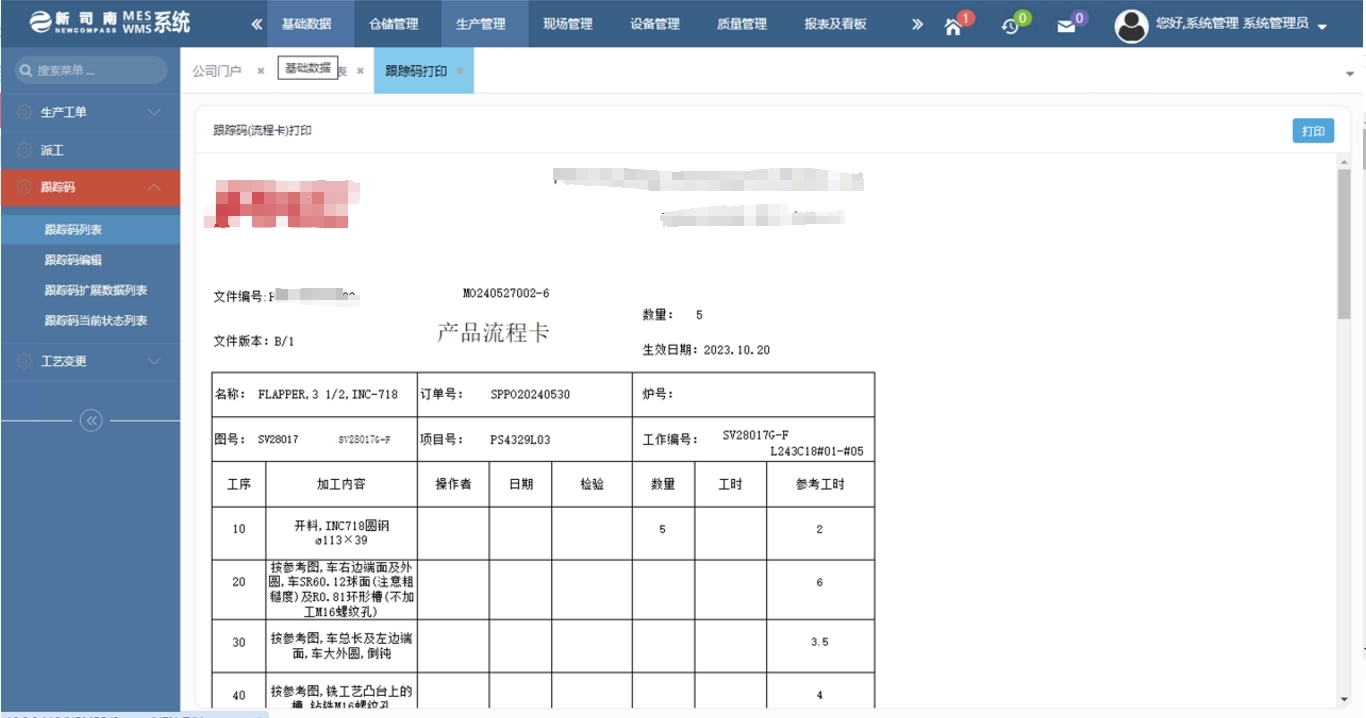Open the 现场管理 top menu
1366x718 pixels.
[568, 24]
